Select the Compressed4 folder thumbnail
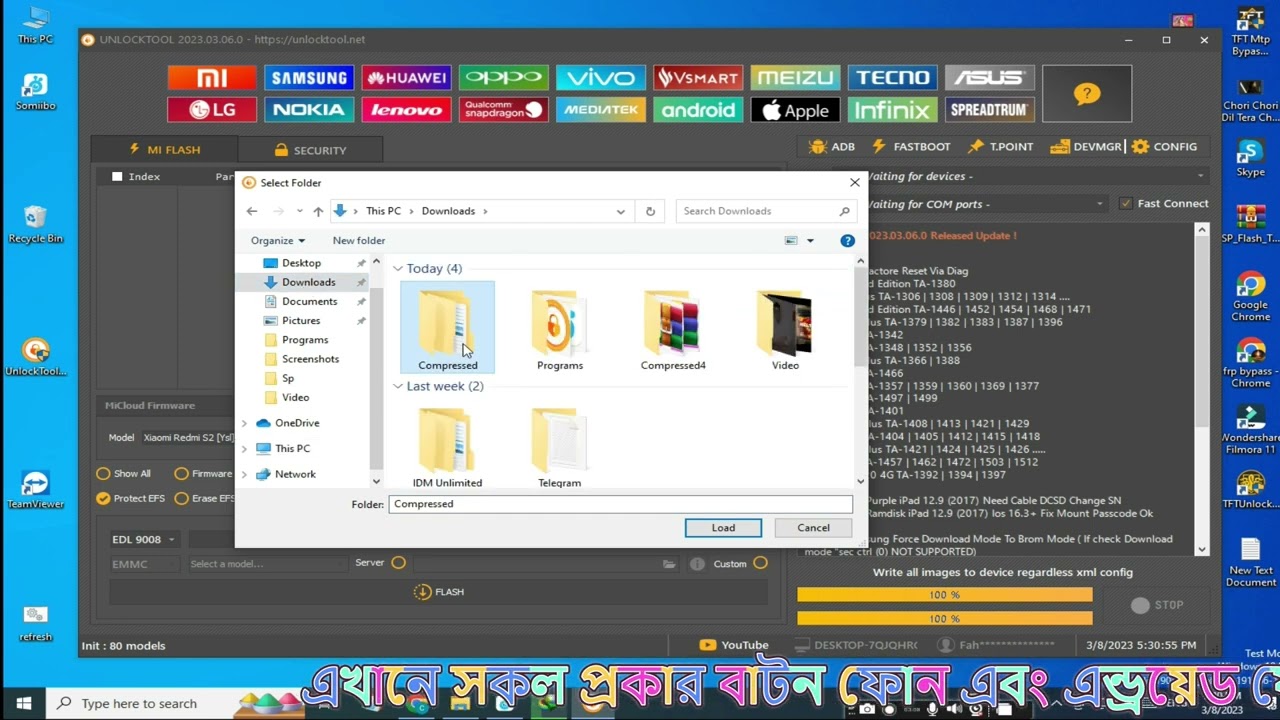The width and height of the screenshot is (1280, 720). 673,330
